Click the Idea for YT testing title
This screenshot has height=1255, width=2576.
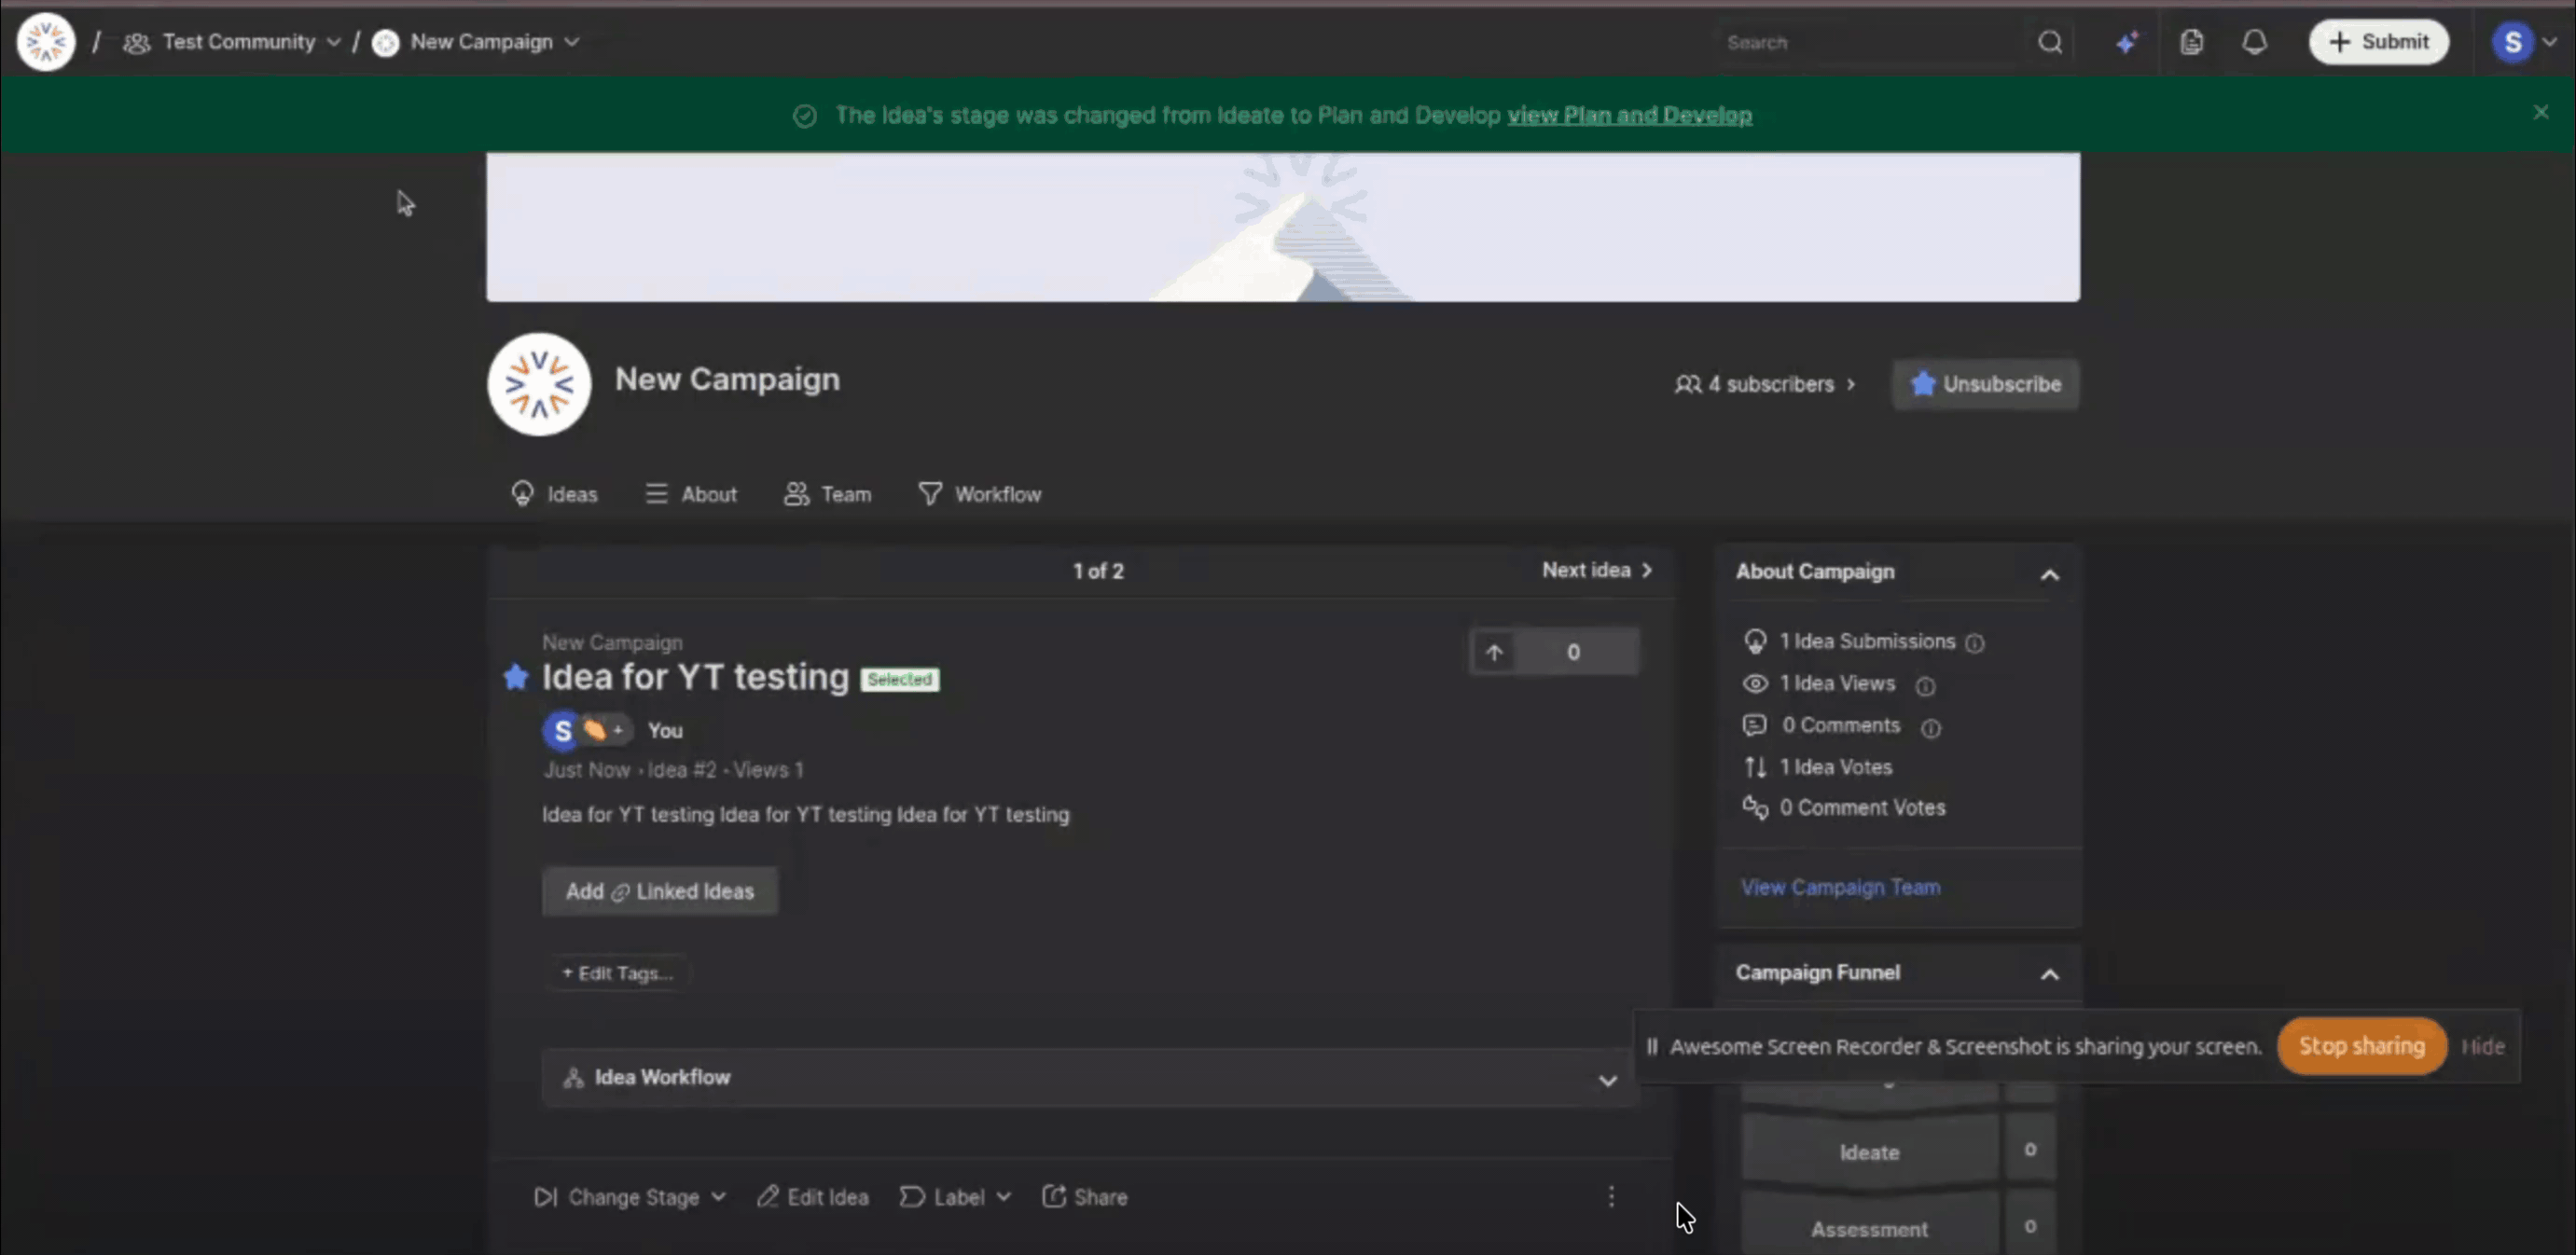695,677
